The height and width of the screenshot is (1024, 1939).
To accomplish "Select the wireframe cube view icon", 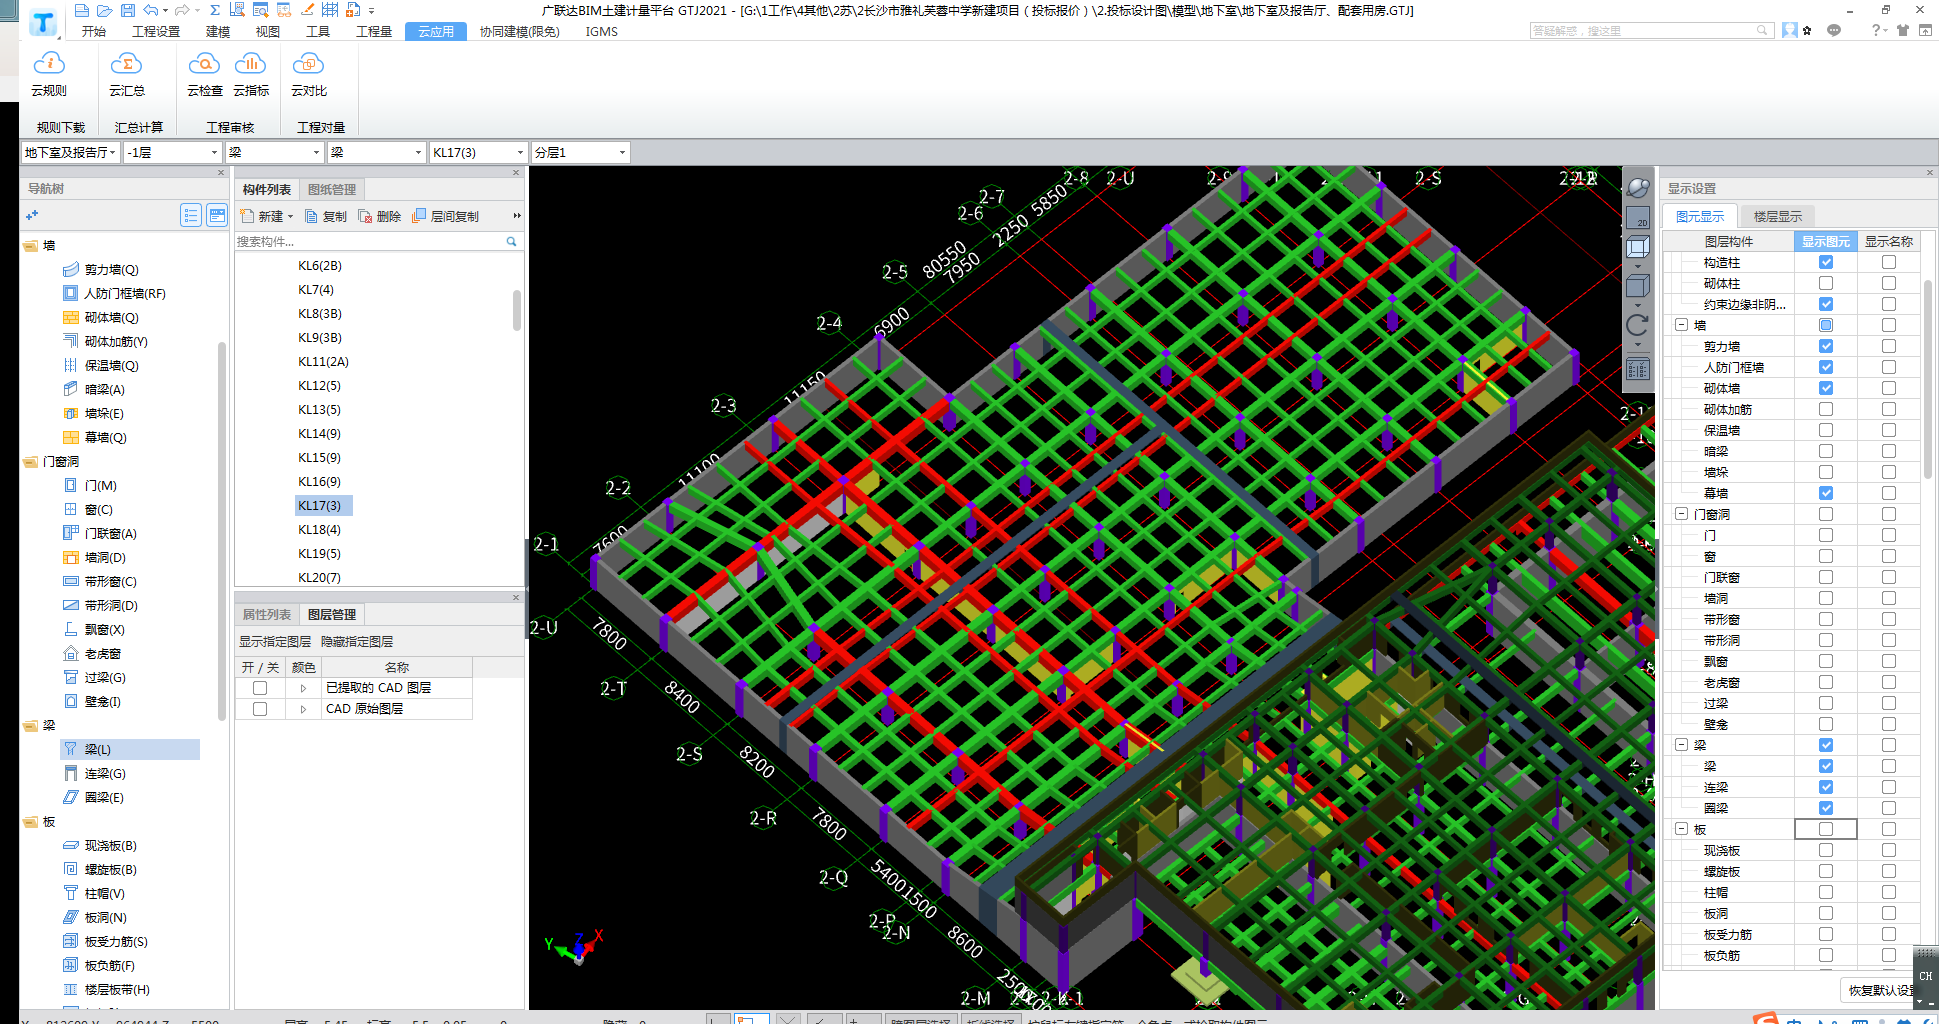I will (x=1638, y=247).
